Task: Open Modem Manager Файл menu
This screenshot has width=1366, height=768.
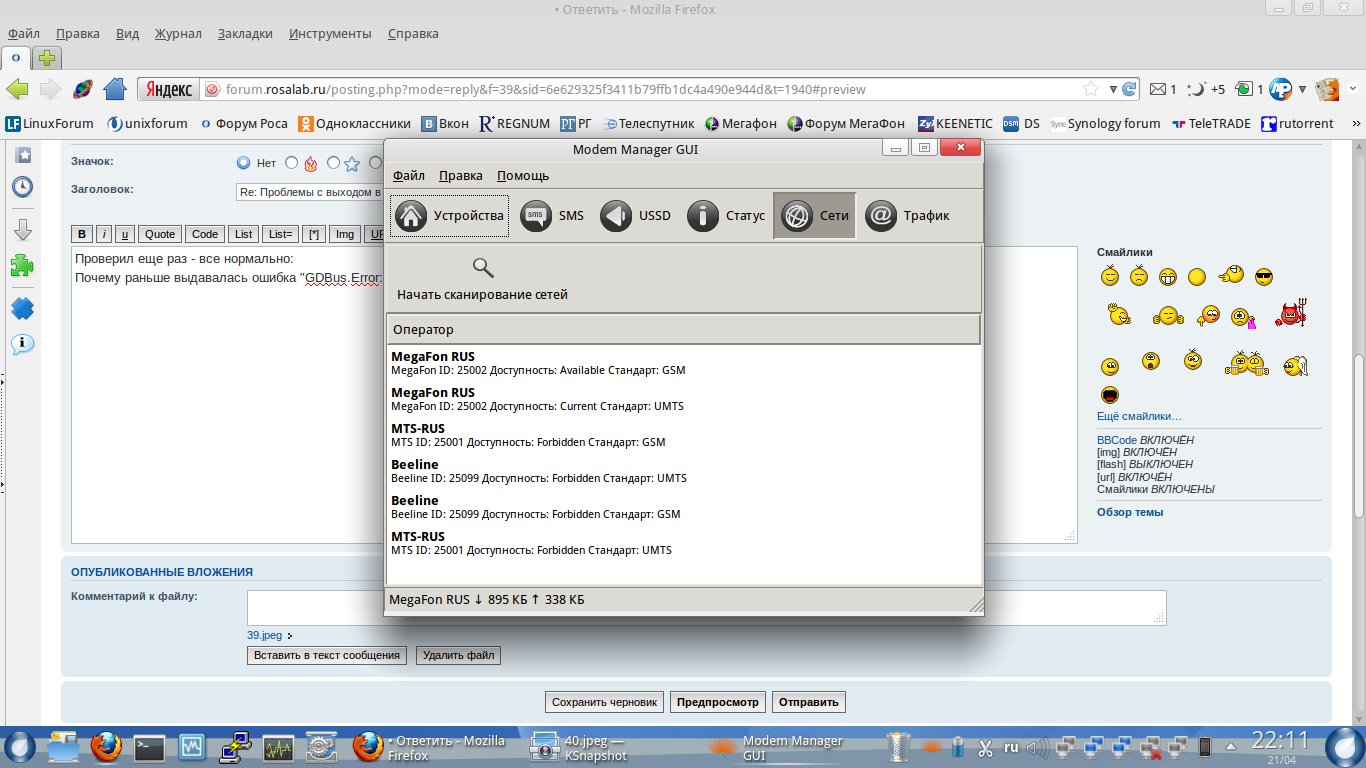Action: [409, 175]
